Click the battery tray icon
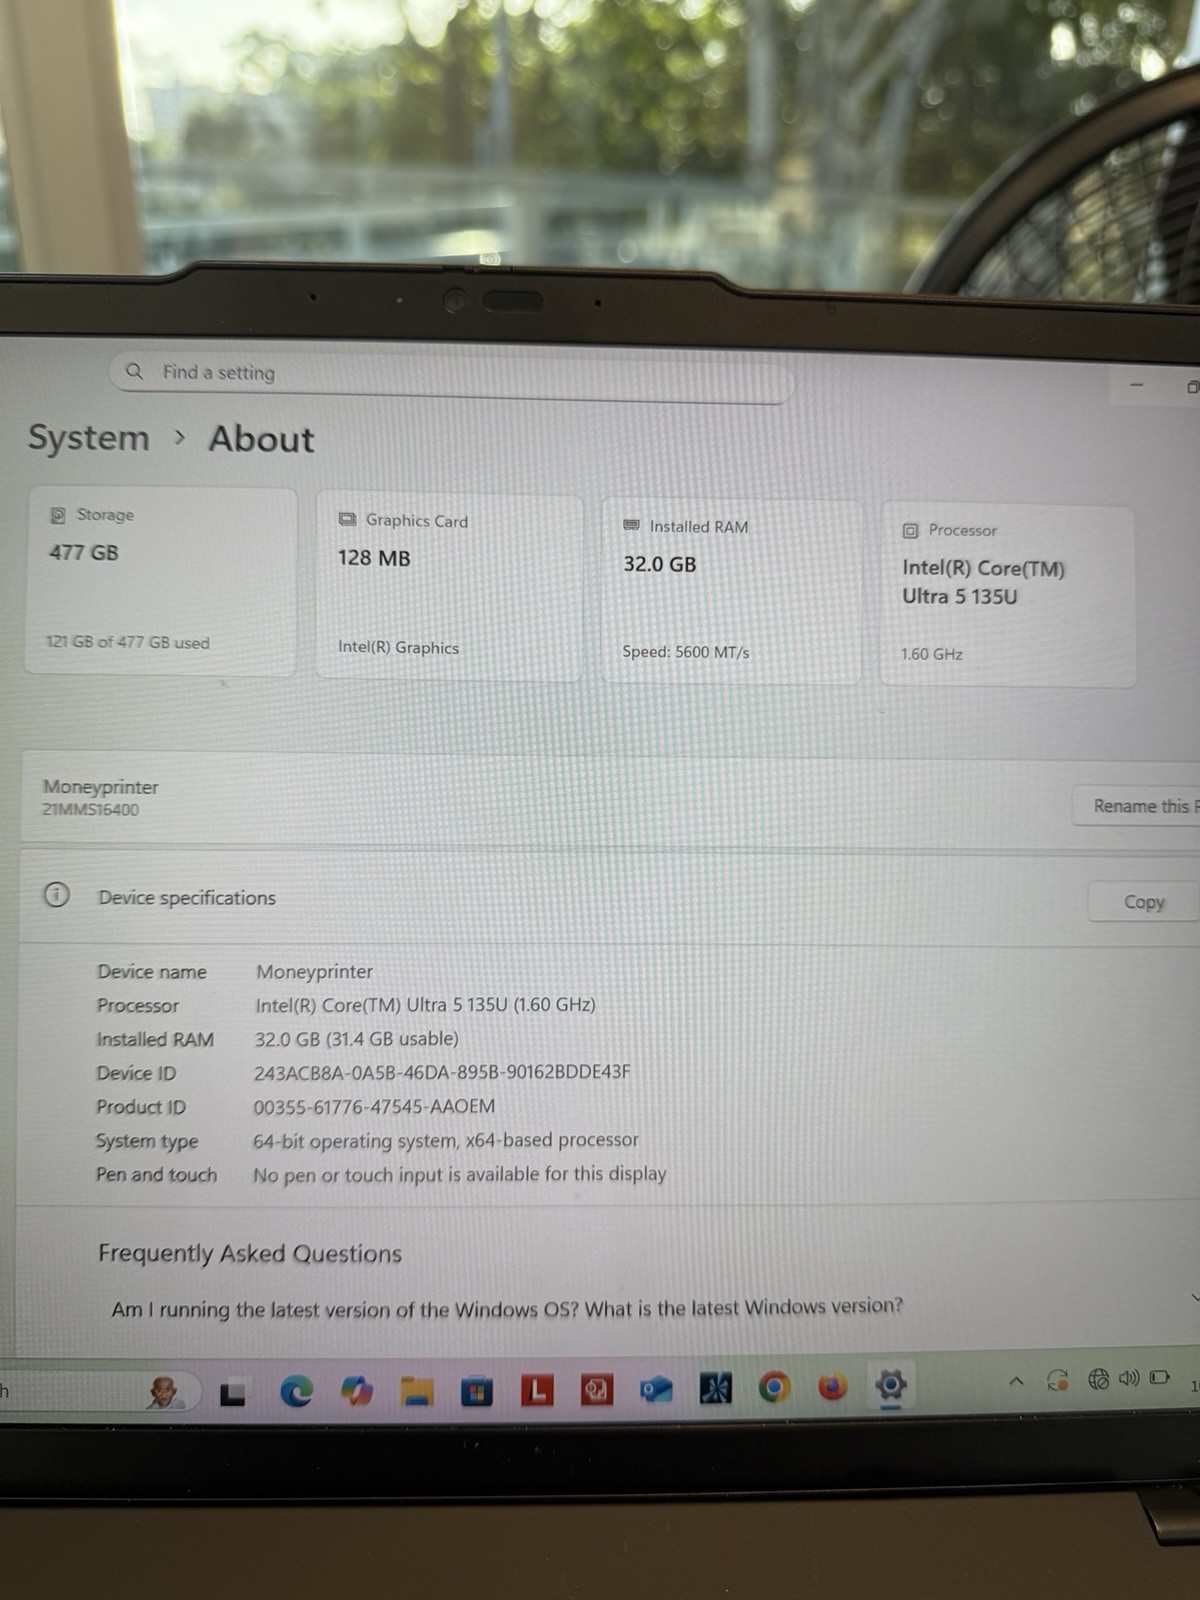 pyautogui.click(x=1159, y=1377)
